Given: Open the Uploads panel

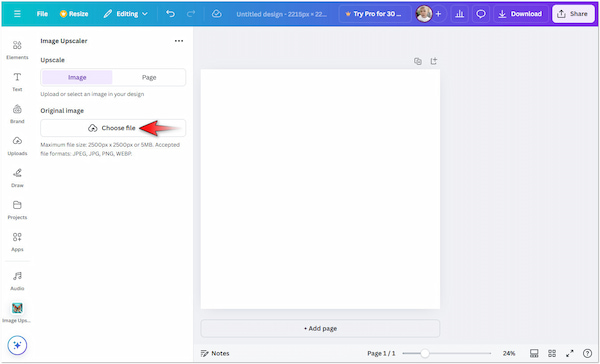Looking at the screenshot, I should 17,146.
